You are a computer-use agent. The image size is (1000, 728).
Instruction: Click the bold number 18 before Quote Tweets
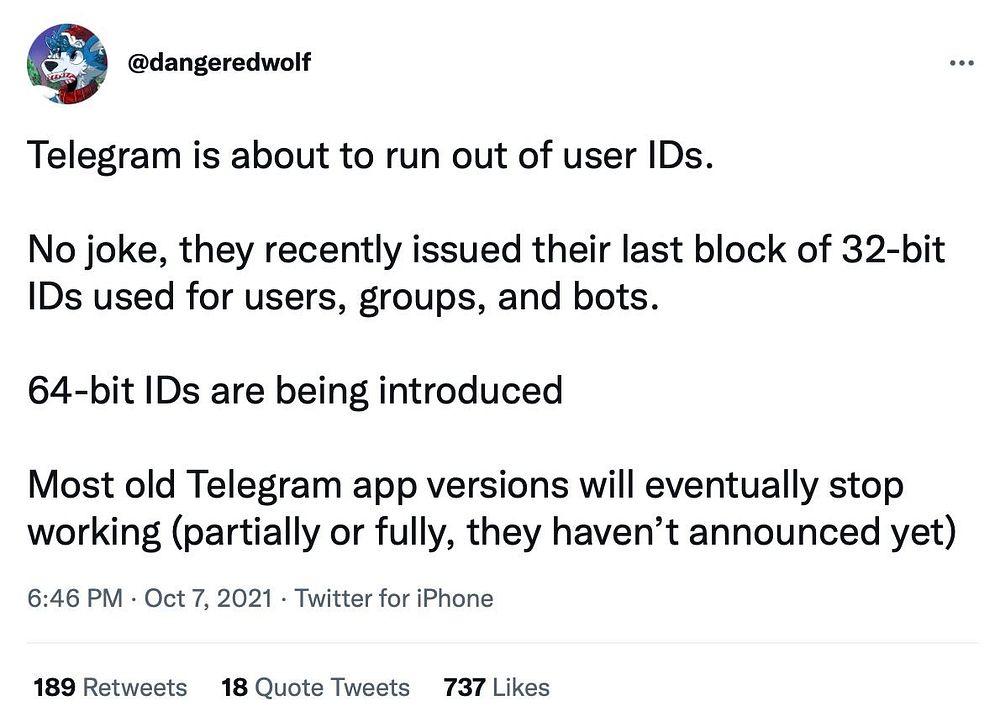click(x=234, y=688)
